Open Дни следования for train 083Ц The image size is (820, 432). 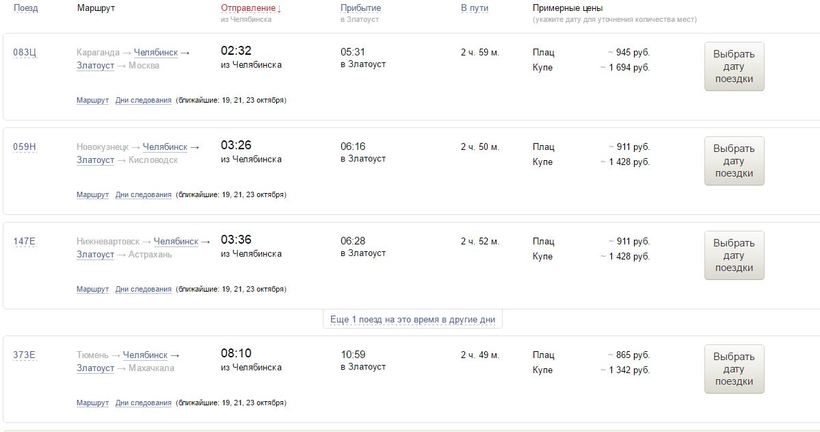143,100
